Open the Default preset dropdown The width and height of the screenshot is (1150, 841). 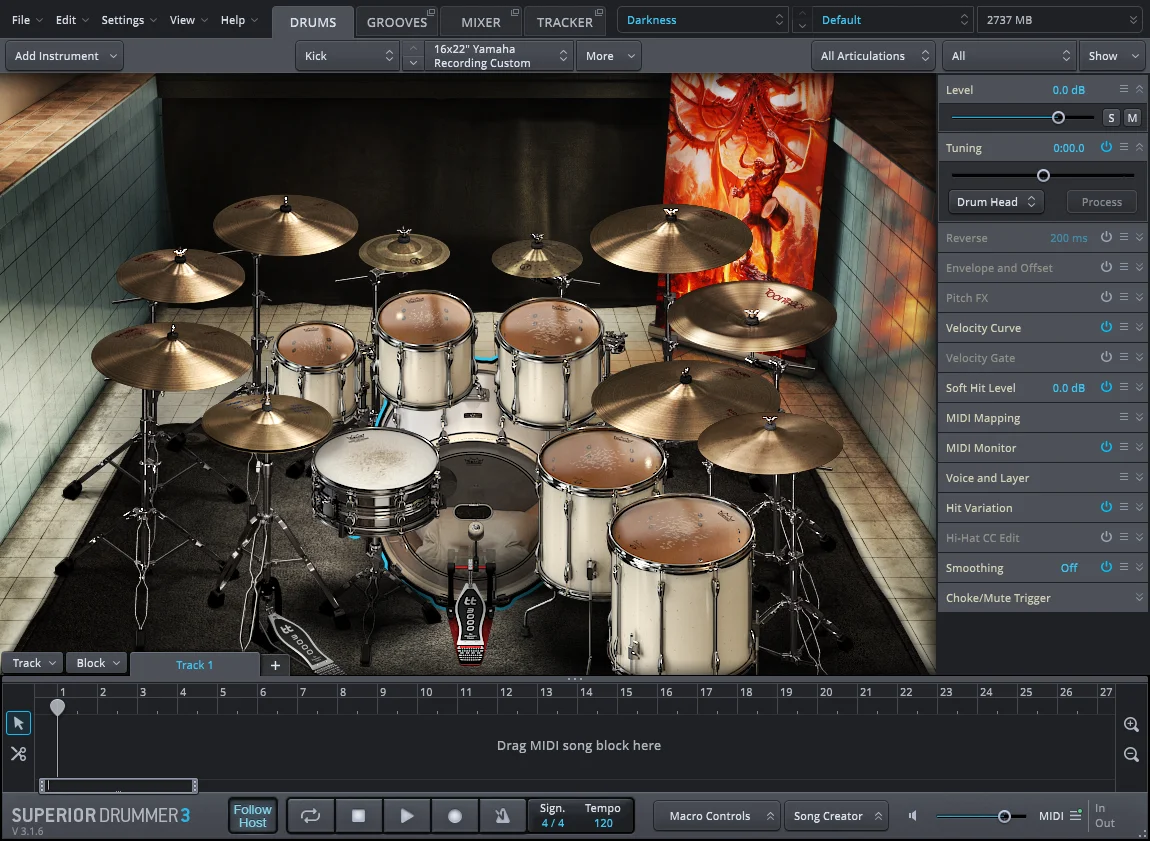point(893,20)
